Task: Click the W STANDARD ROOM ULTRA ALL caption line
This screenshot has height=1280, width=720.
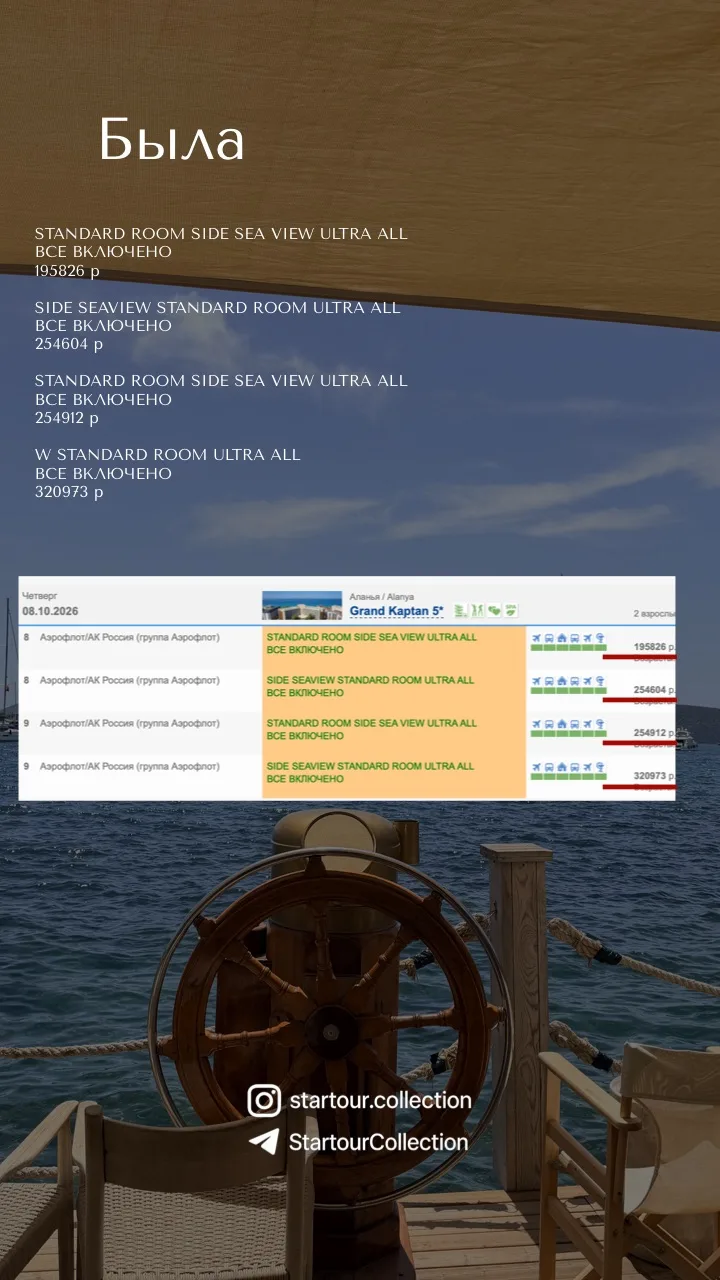Action: 168,455
